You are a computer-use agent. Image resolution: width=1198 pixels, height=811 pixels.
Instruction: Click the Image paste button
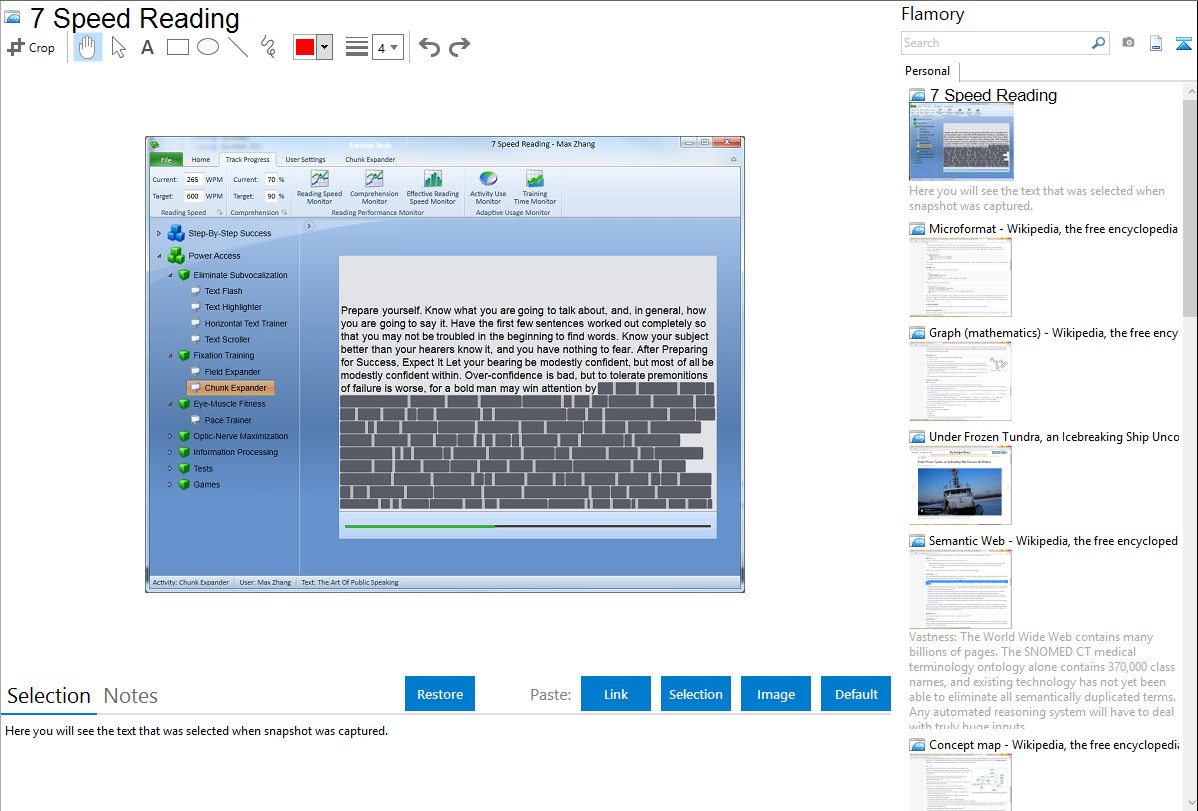tap(776, 694)
